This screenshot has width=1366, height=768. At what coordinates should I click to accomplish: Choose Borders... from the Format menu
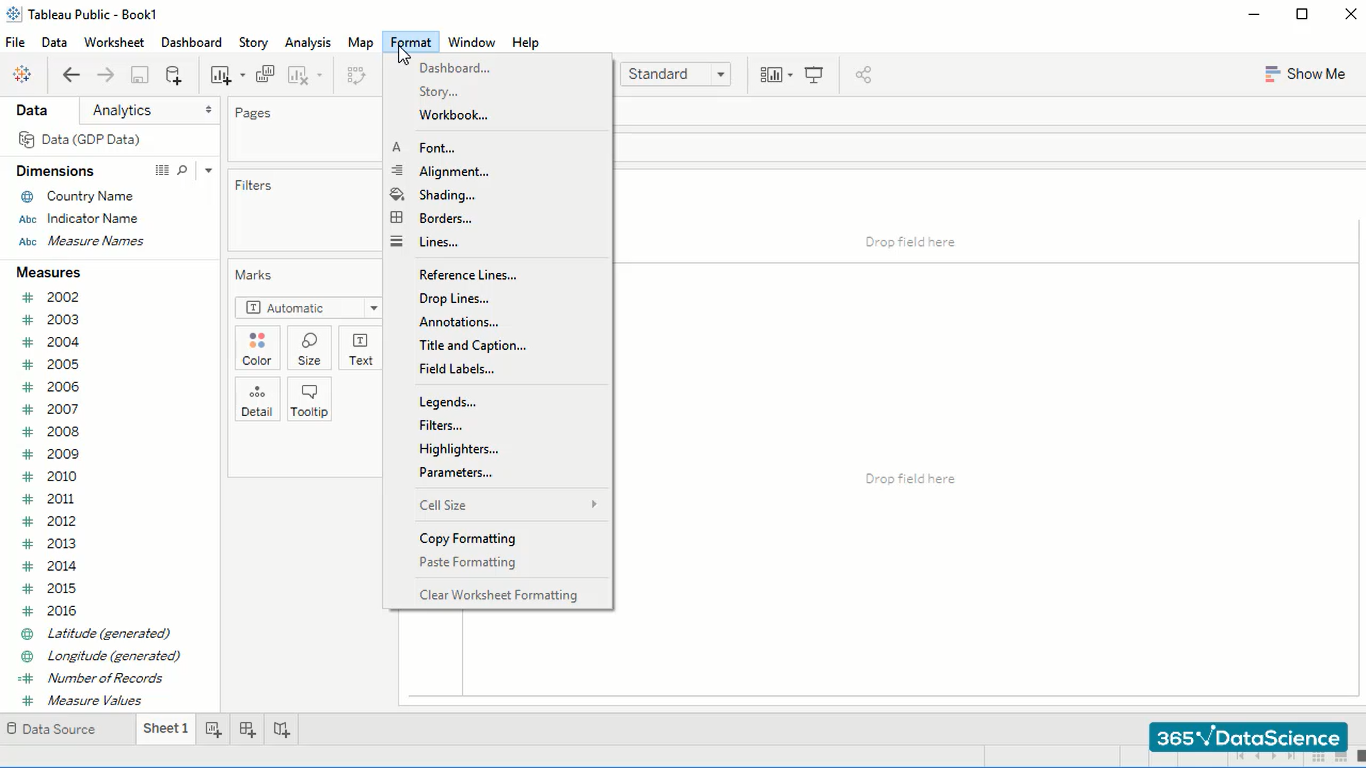click(x=445, y=218)
